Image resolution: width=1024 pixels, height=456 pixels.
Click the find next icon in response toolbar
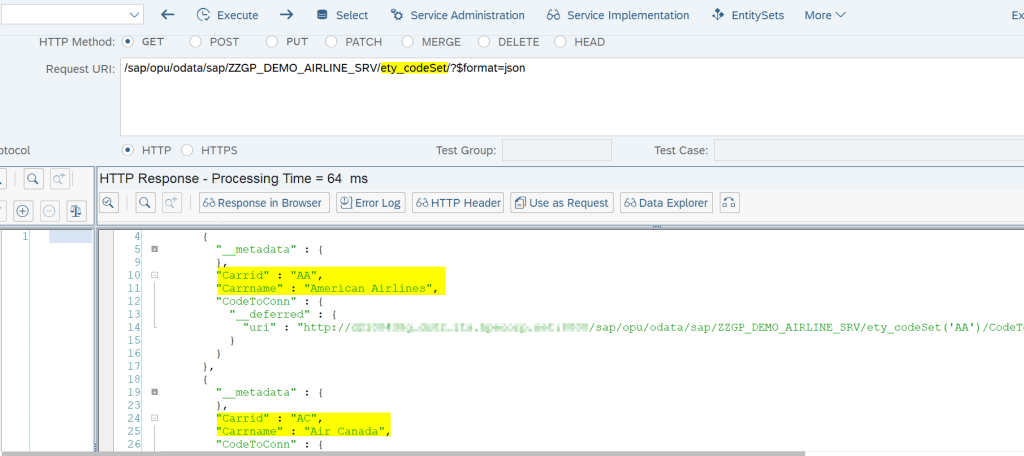pyautogui.click(x=172, y=203)
